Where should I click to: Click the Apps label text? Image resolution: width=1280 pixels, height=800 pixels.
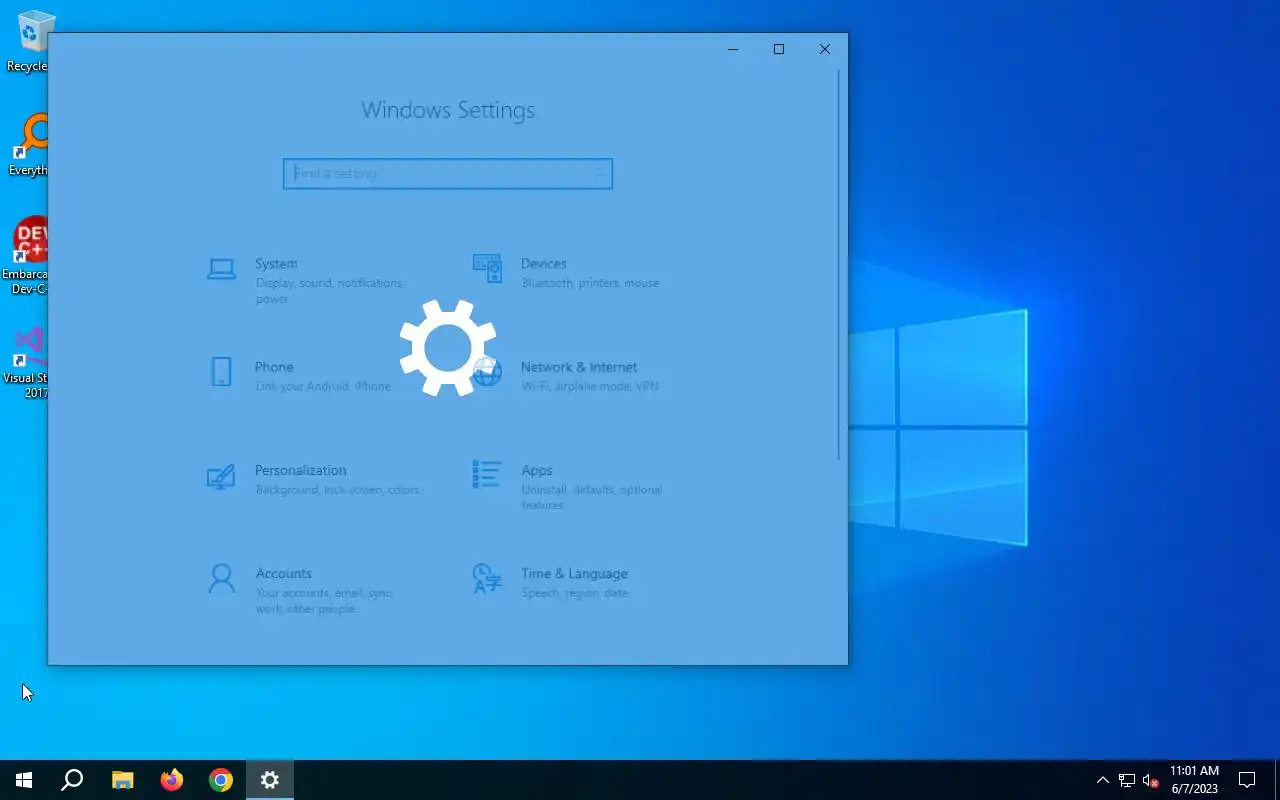536,470
